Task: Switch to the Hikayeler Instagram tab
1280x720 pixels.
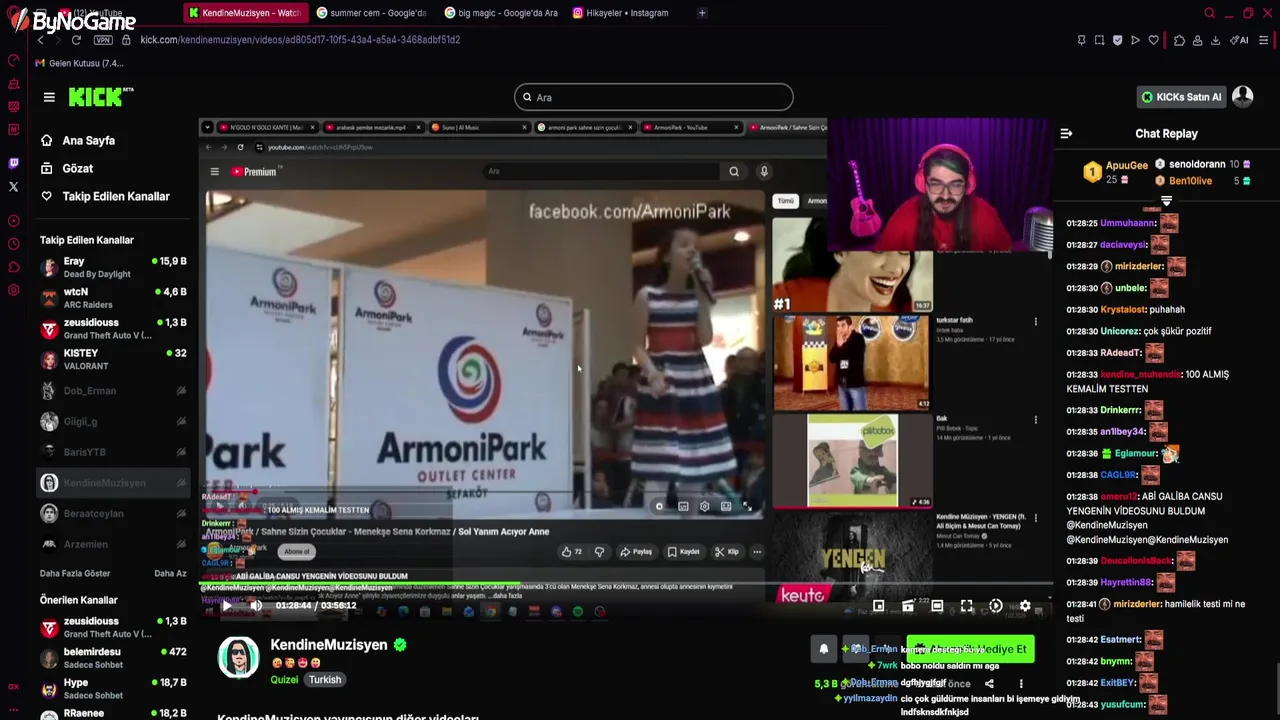Action: (x=621, y=13)
